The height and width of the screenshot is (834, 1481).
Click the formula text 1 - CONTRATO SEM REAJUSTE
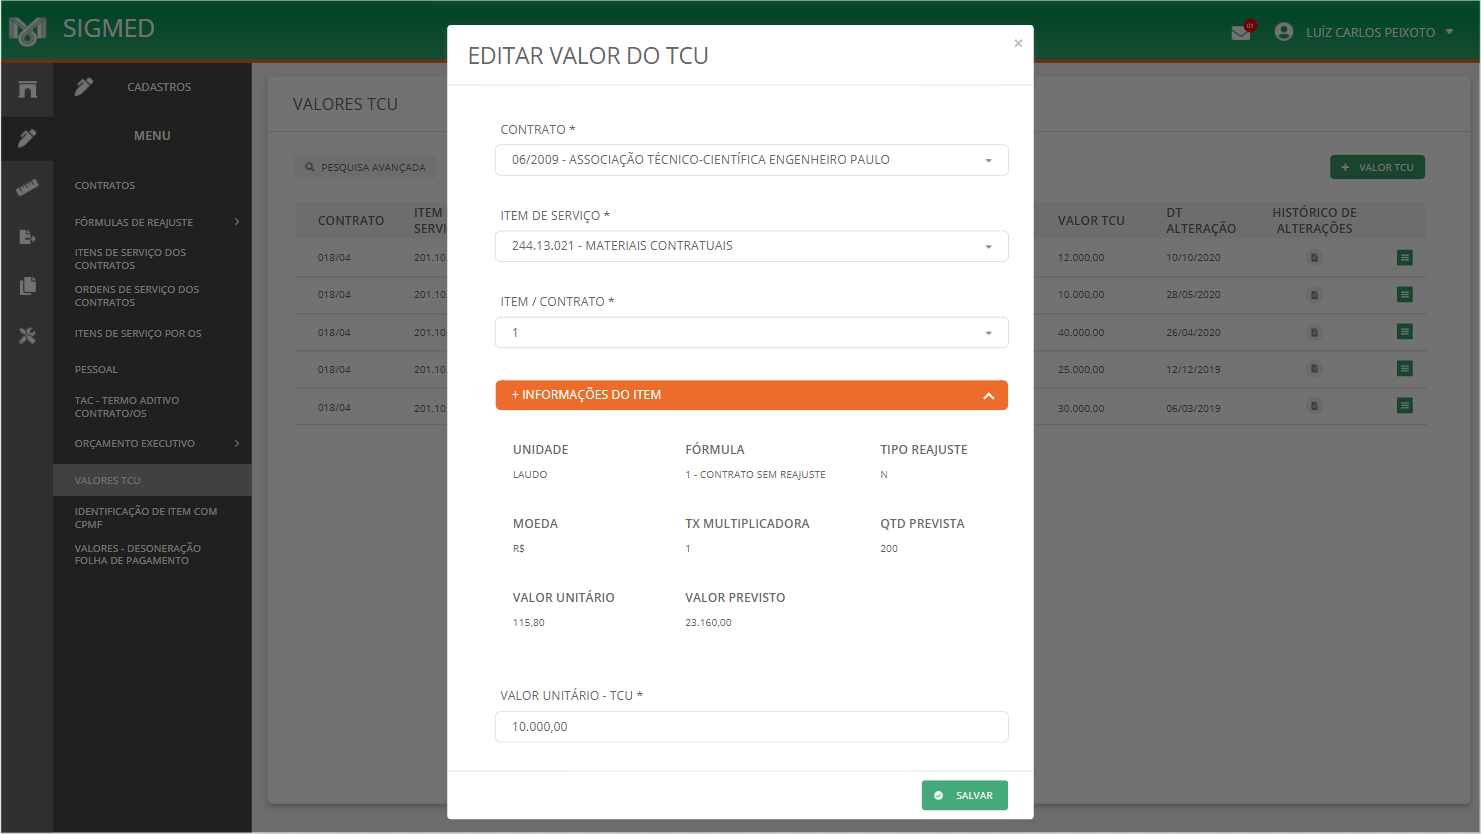(755, 475)
